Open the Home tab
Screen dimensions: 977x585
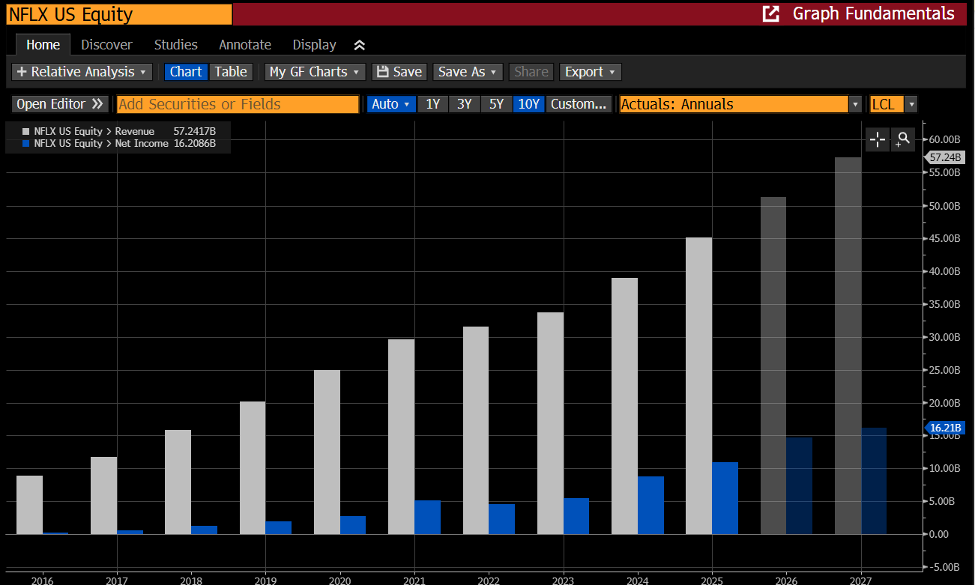point(43,45)
